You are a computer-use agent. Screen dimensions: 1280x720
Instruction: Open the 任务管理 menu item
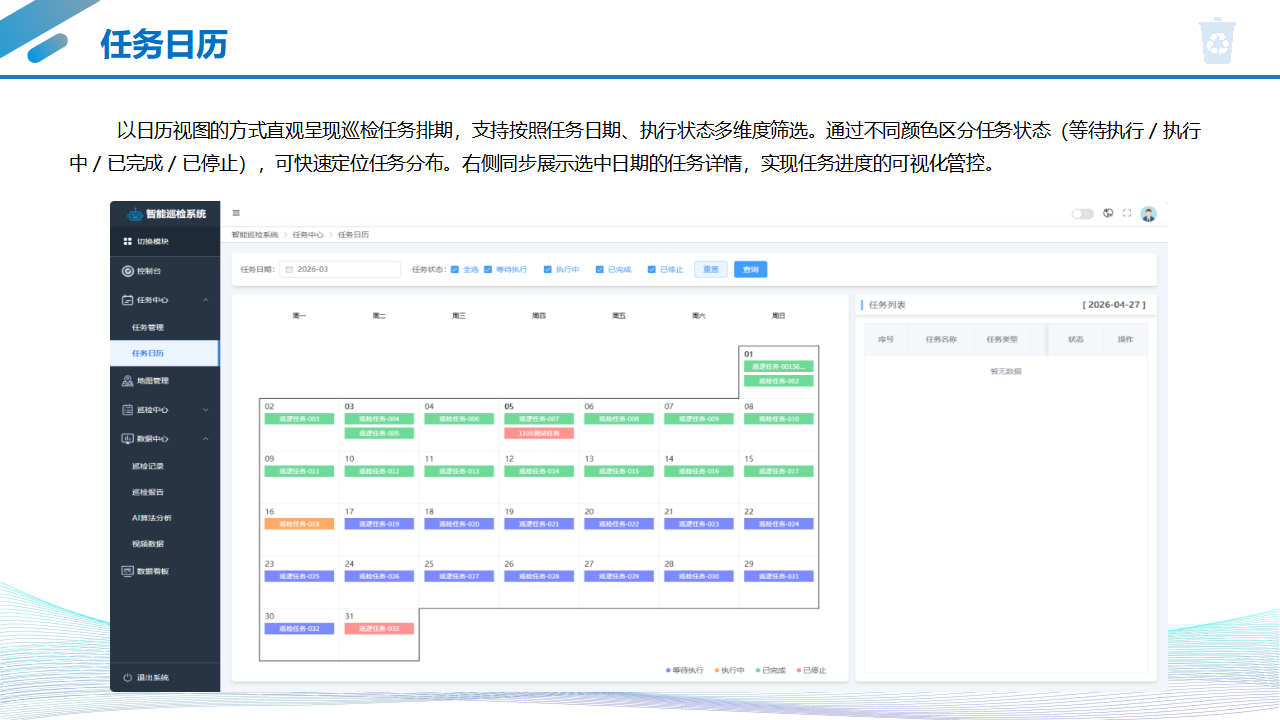tap(148, 327)
